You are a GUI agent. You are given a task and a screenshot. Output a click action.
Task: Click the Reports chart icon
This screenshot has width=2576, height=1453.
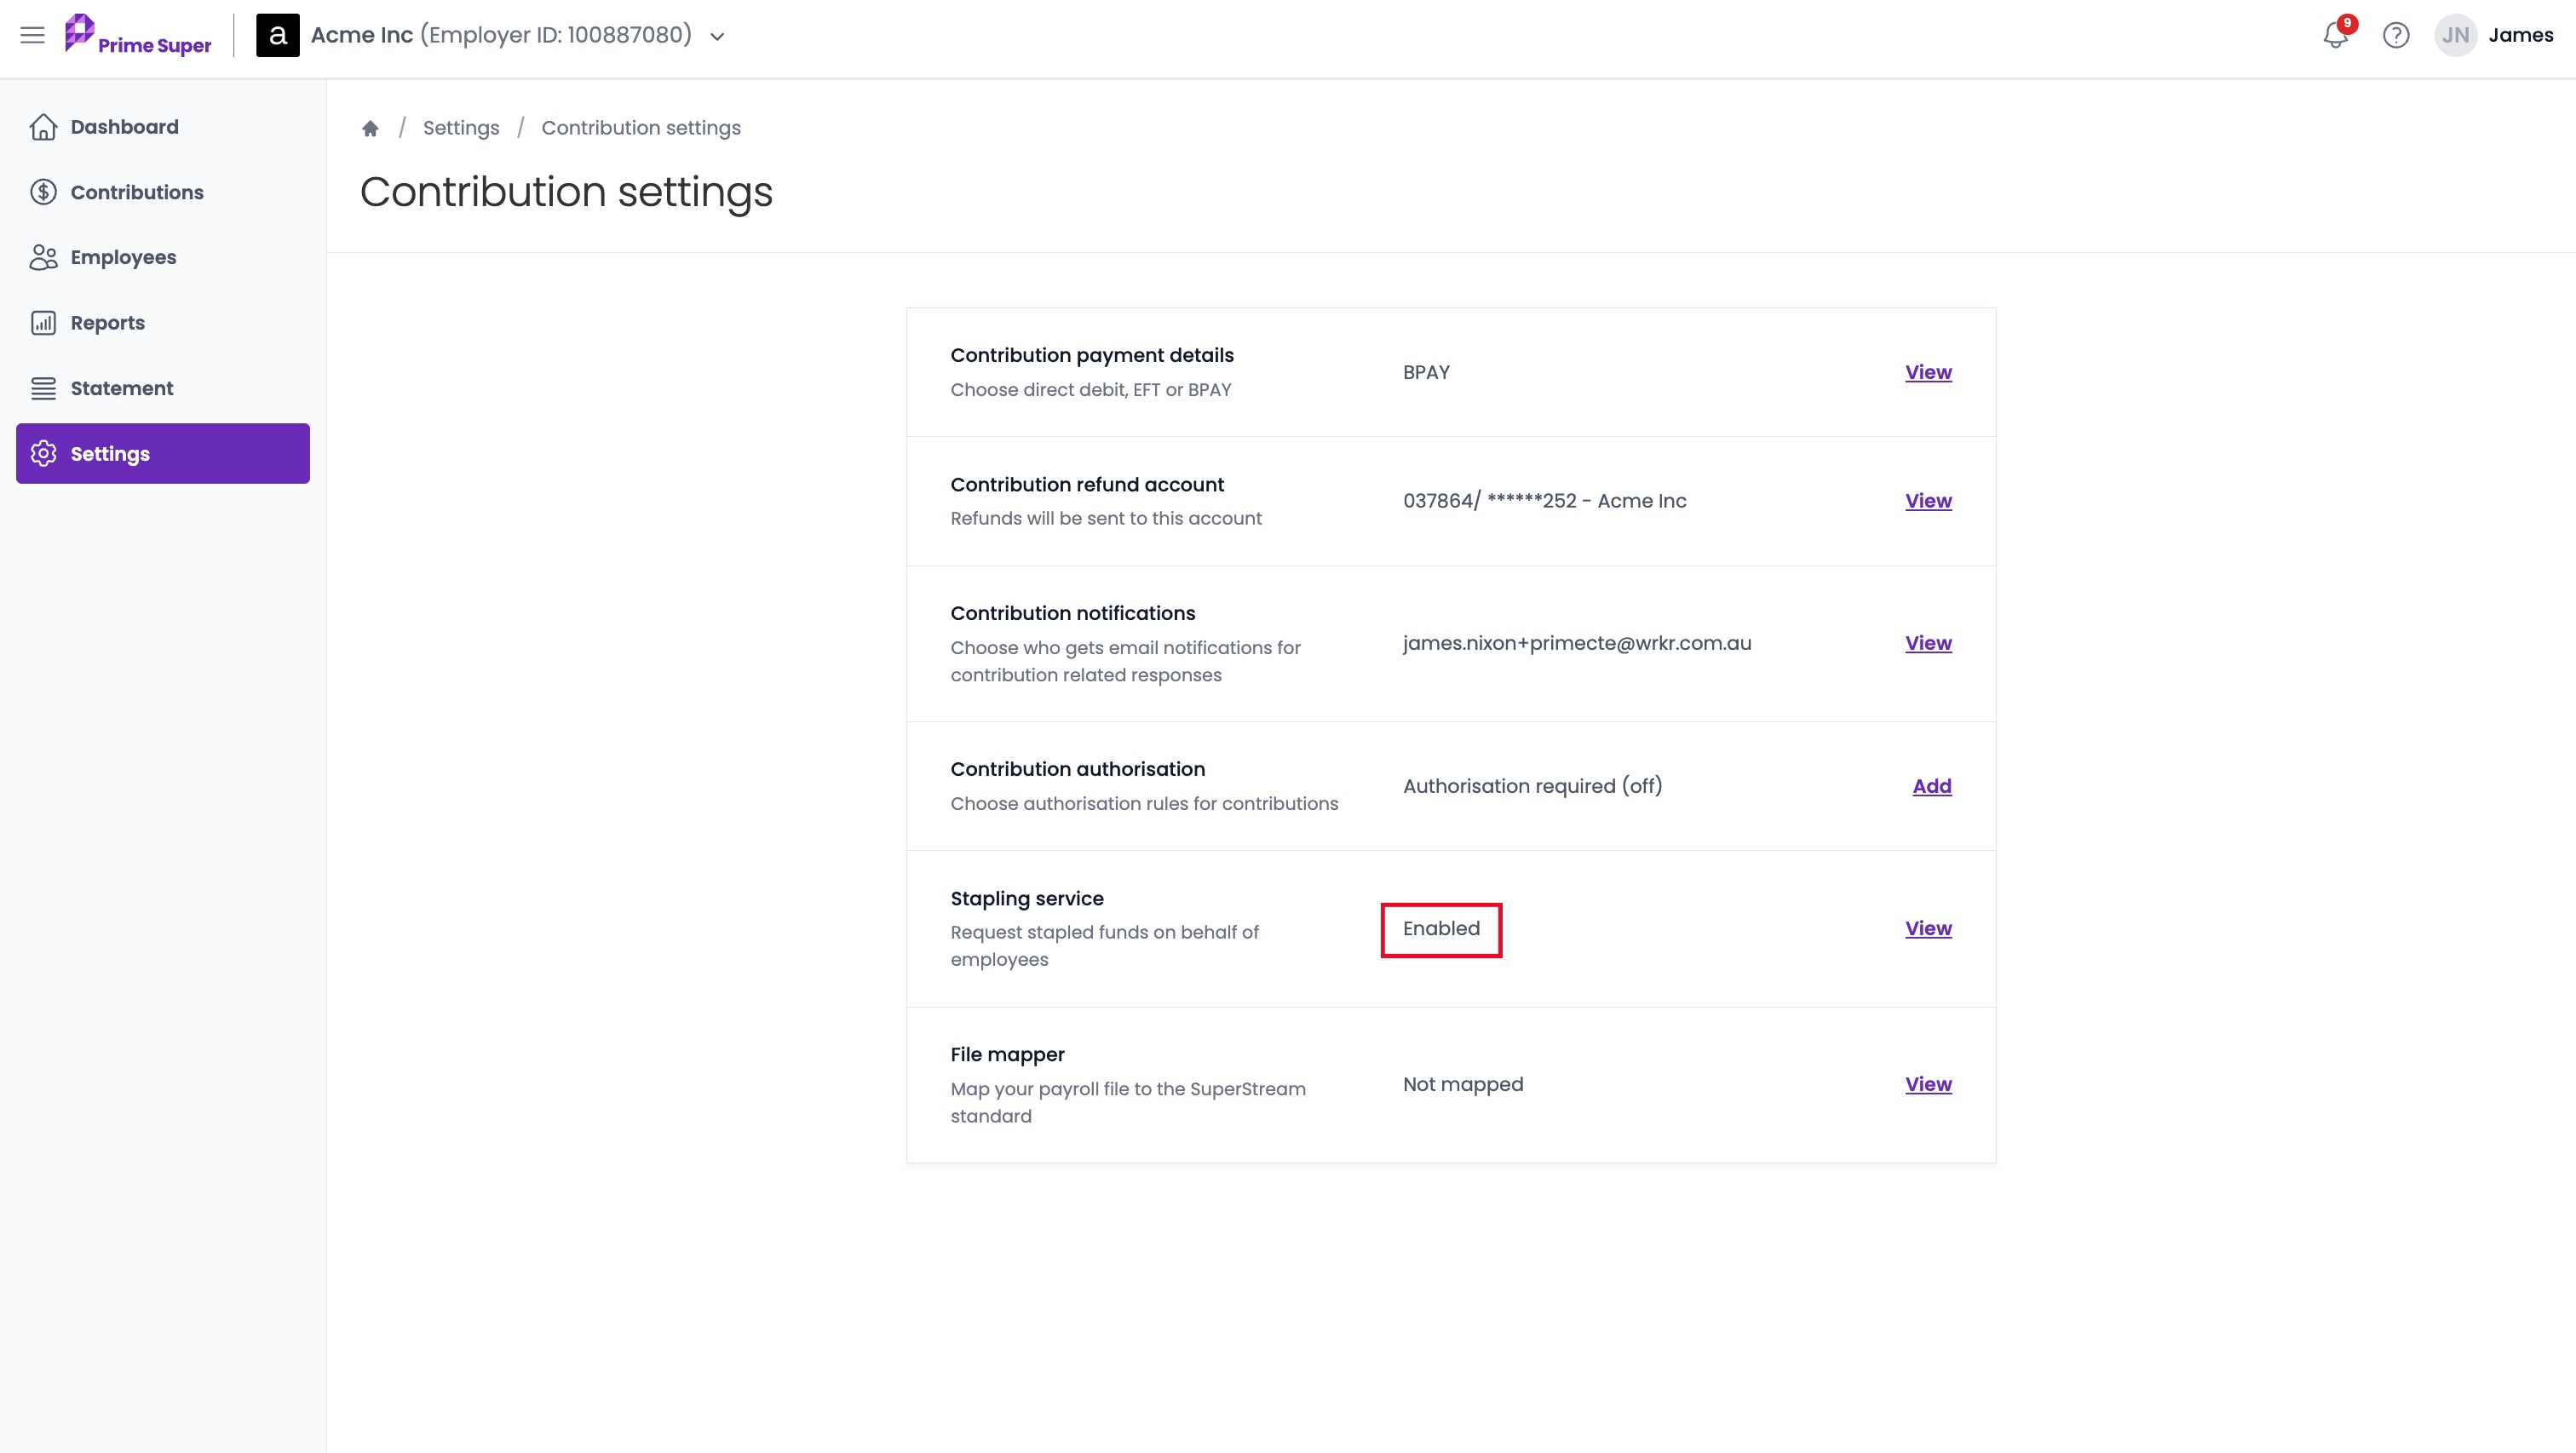coord(43,323)
